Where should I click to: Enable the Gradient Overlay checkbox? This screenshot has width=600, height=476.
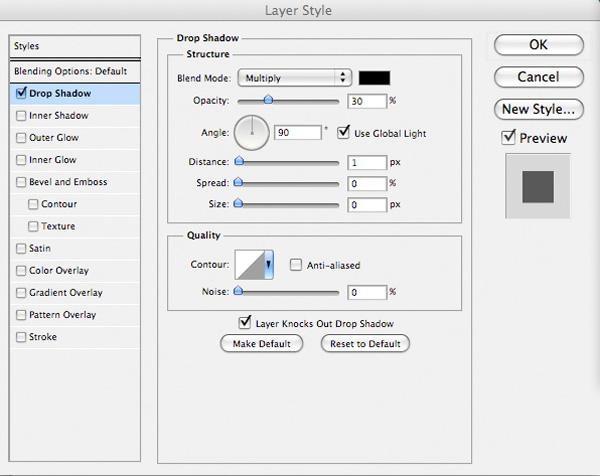point(21,293)
